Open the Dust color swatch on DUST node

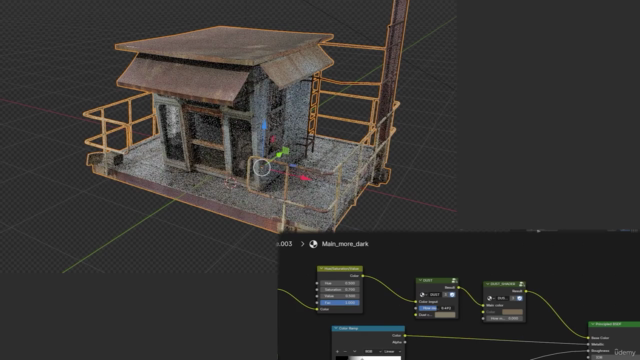(445, 315)
